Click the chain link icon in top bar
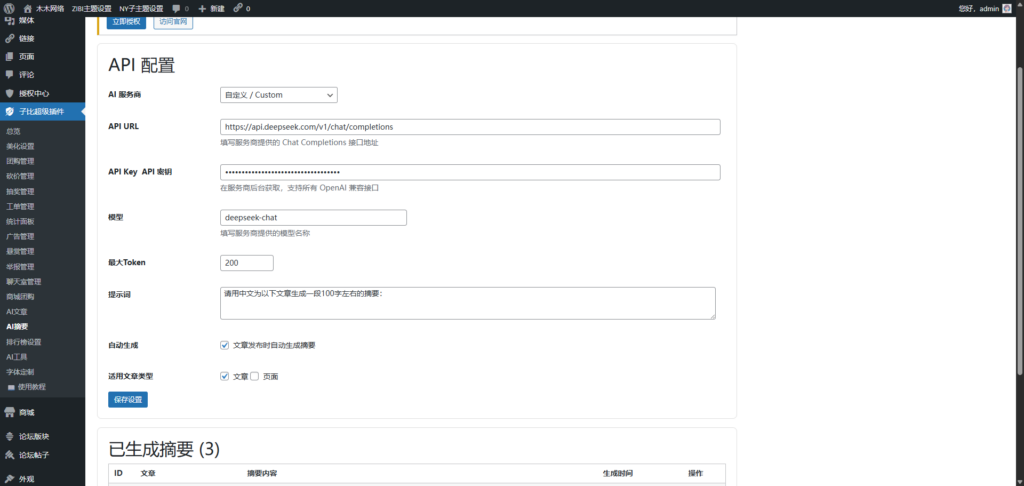 pyautogui.click(x=237, y=8)
